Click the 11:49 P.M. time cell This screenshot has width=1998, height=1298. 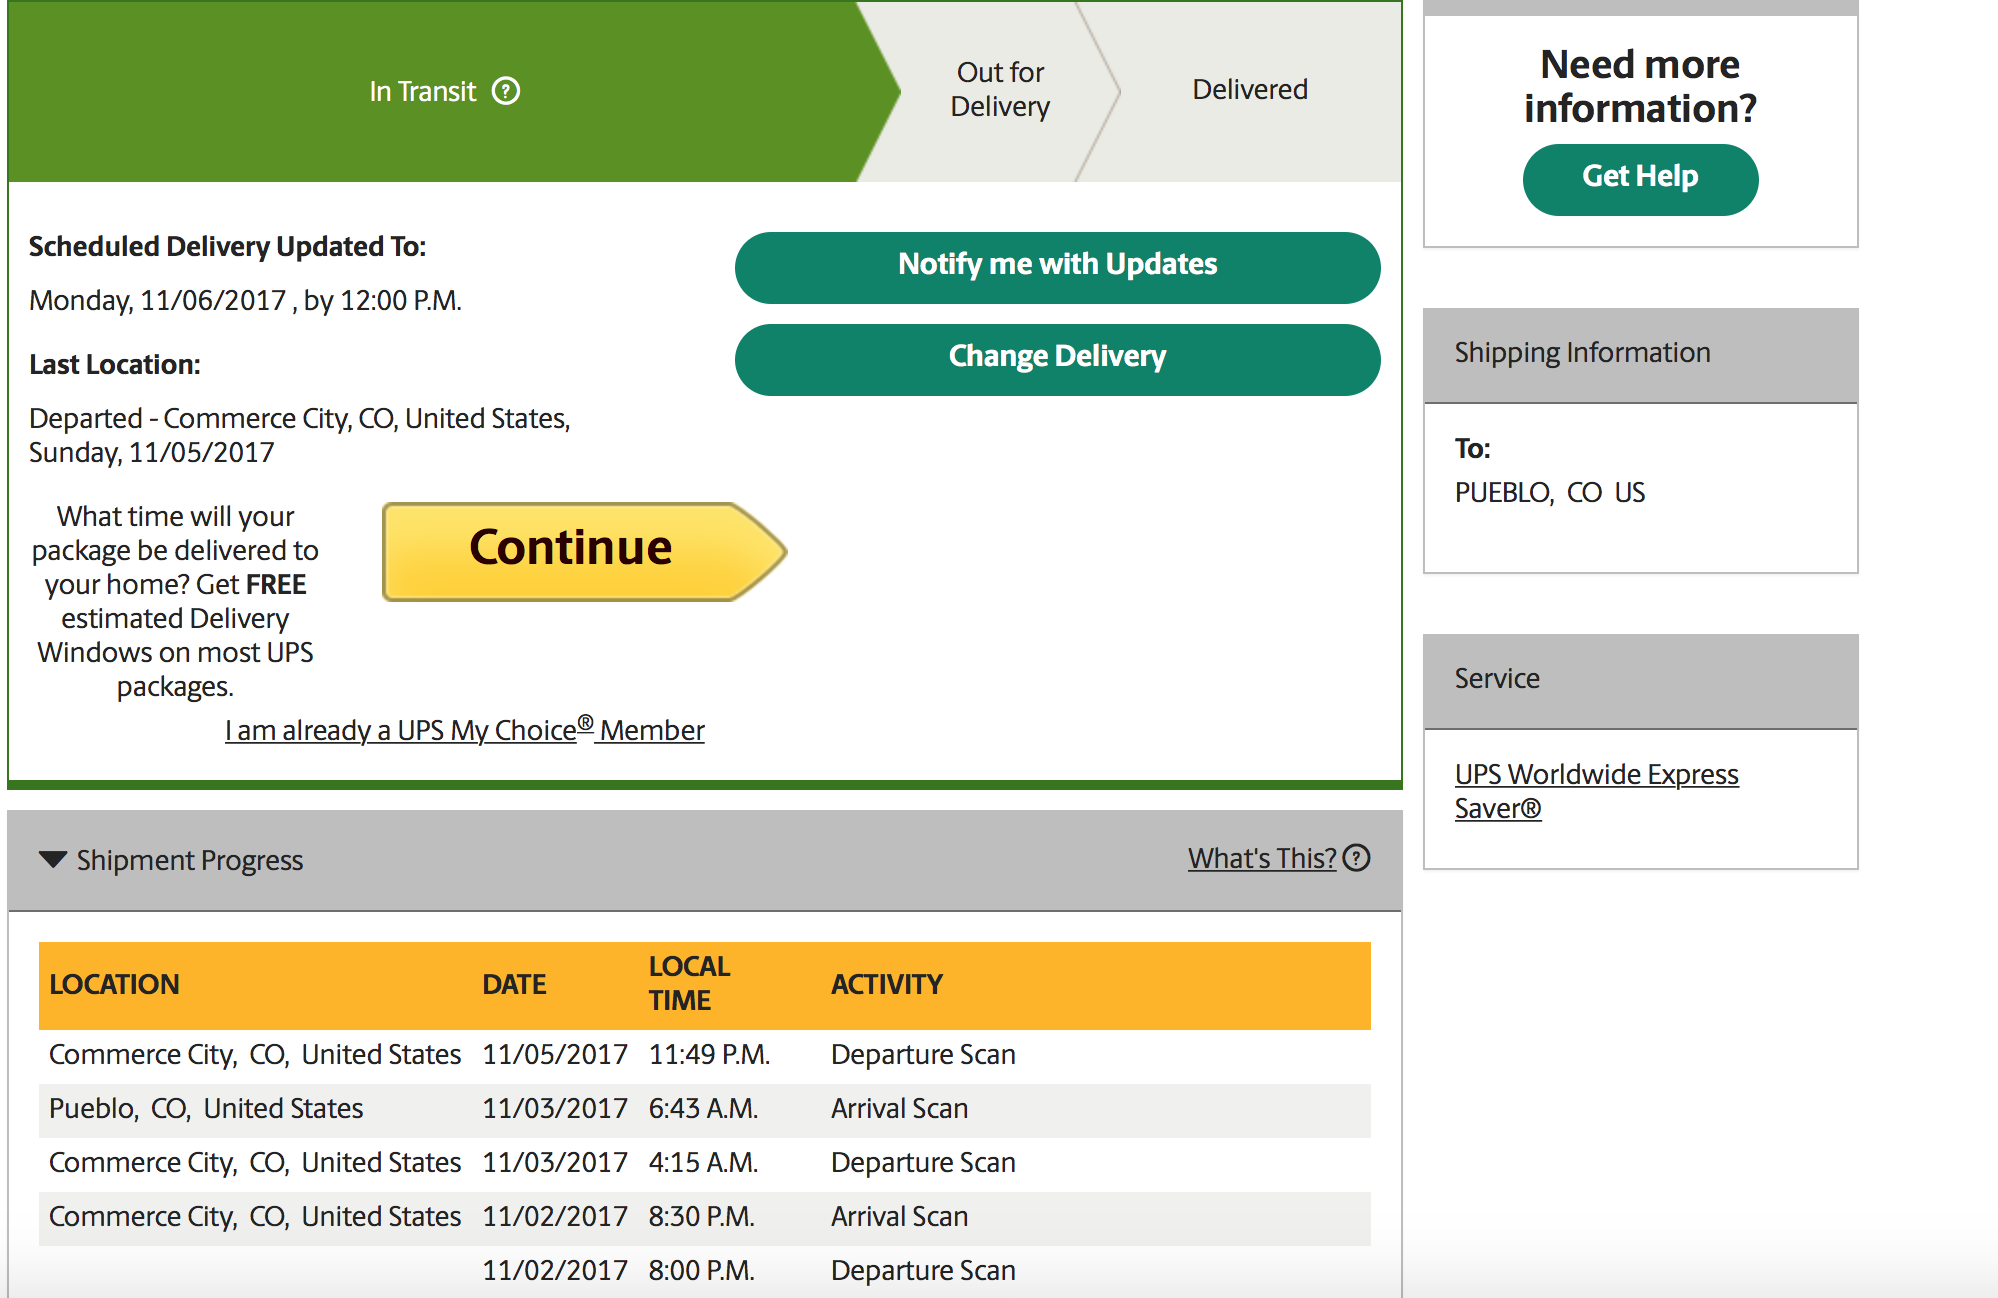click(709, 1054)
